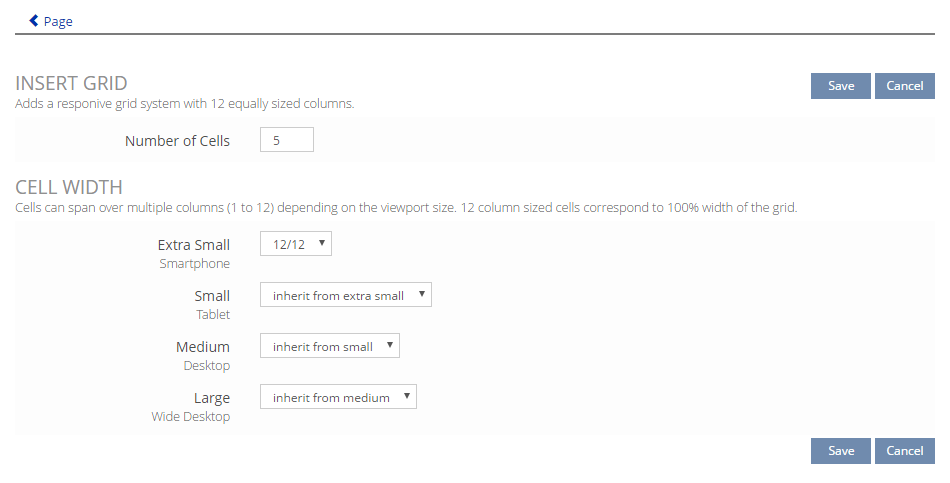
Task: Select the "Small" field label
Action: (x=212, y=296)
